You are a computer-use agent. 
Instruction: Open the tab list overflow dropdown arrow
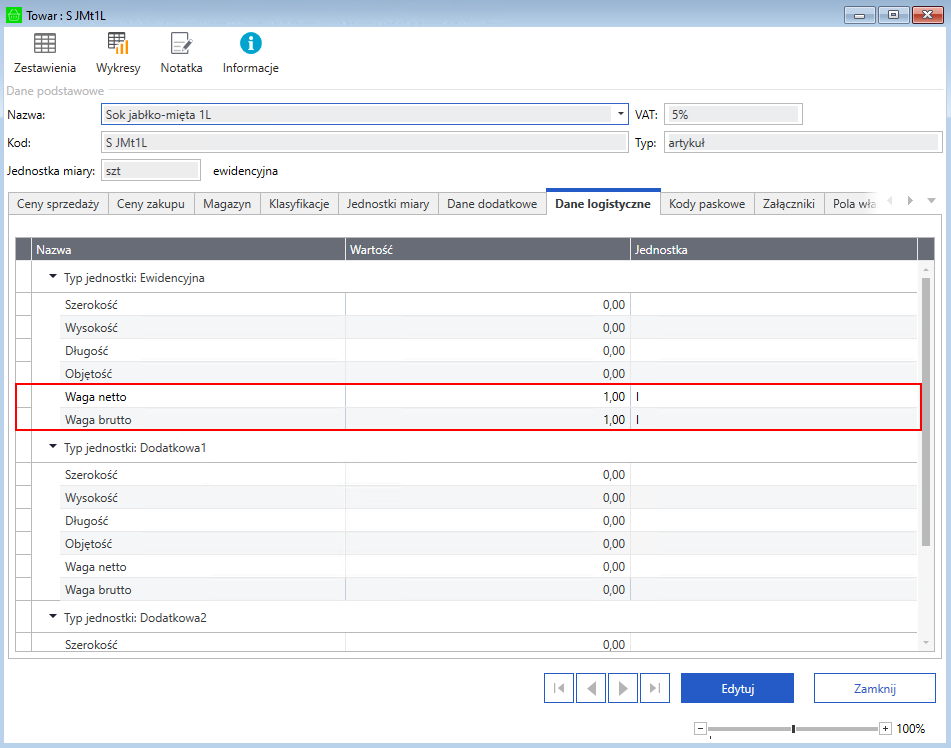pos(931,200)
